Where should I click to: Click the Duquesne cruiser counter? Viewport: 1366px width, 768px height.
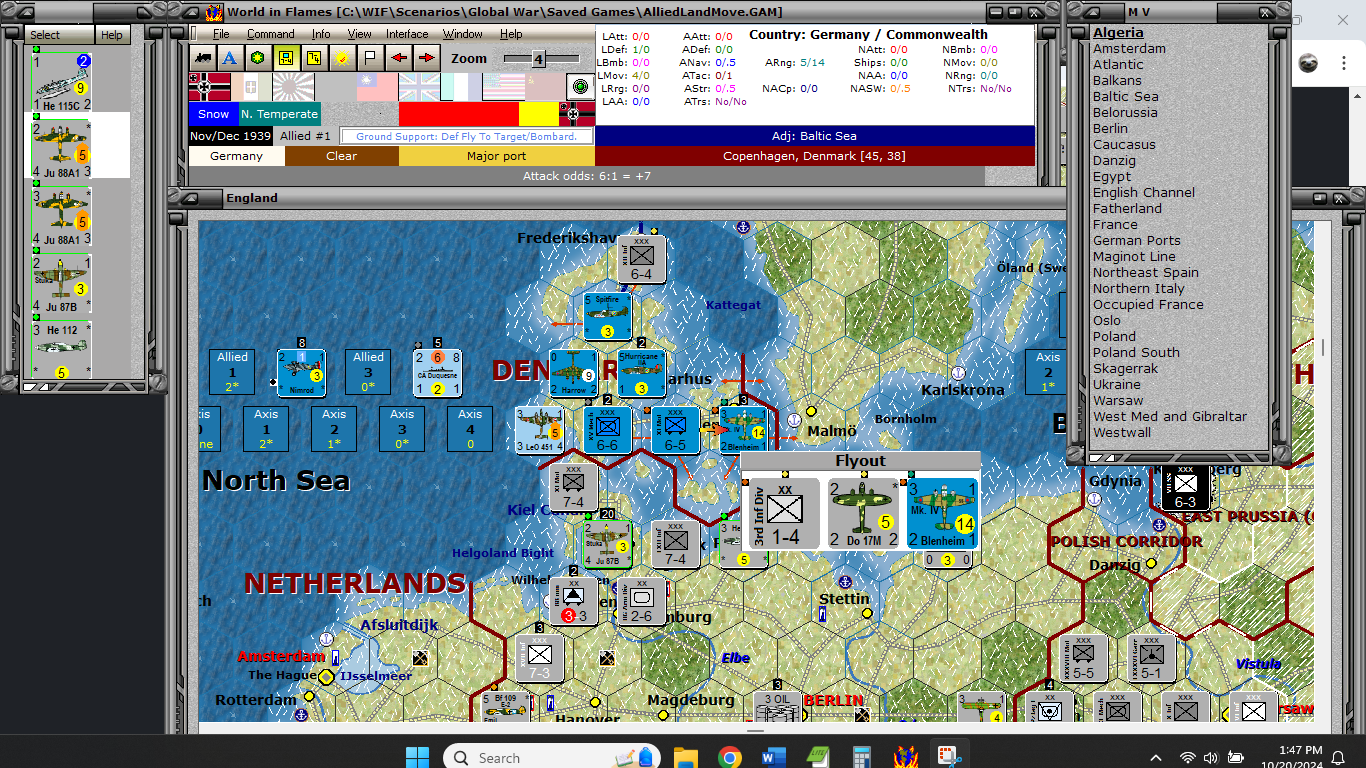coord(437,372)
